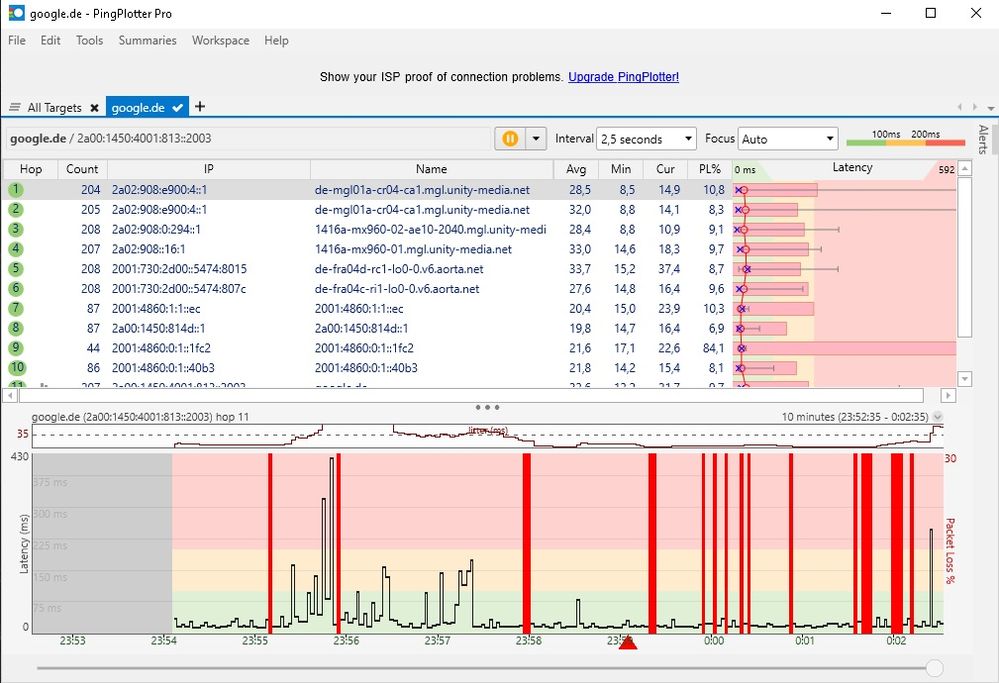
Task: Open the Interval dropdown showing 2,5 seconds
Action: [646, 139]
